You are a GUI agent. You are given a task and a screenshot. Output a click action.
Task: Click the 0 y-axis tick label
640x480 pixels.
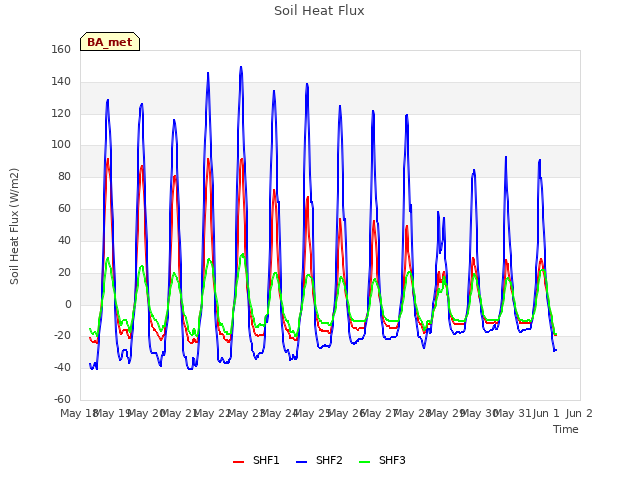[68, 304]
